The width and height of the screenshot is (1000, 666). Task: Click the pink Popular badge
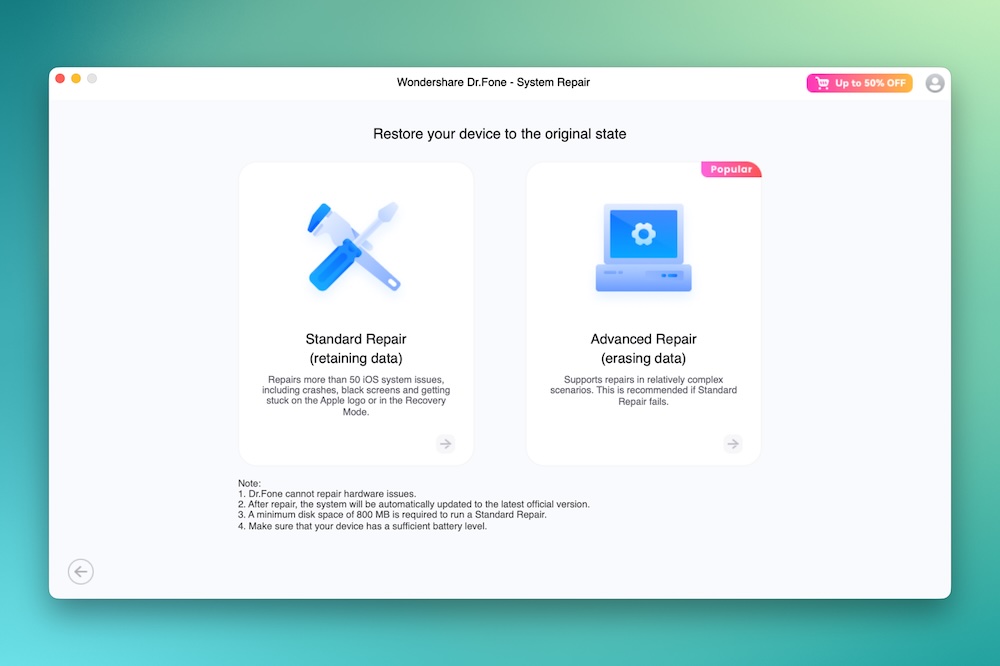click(731, 170)
